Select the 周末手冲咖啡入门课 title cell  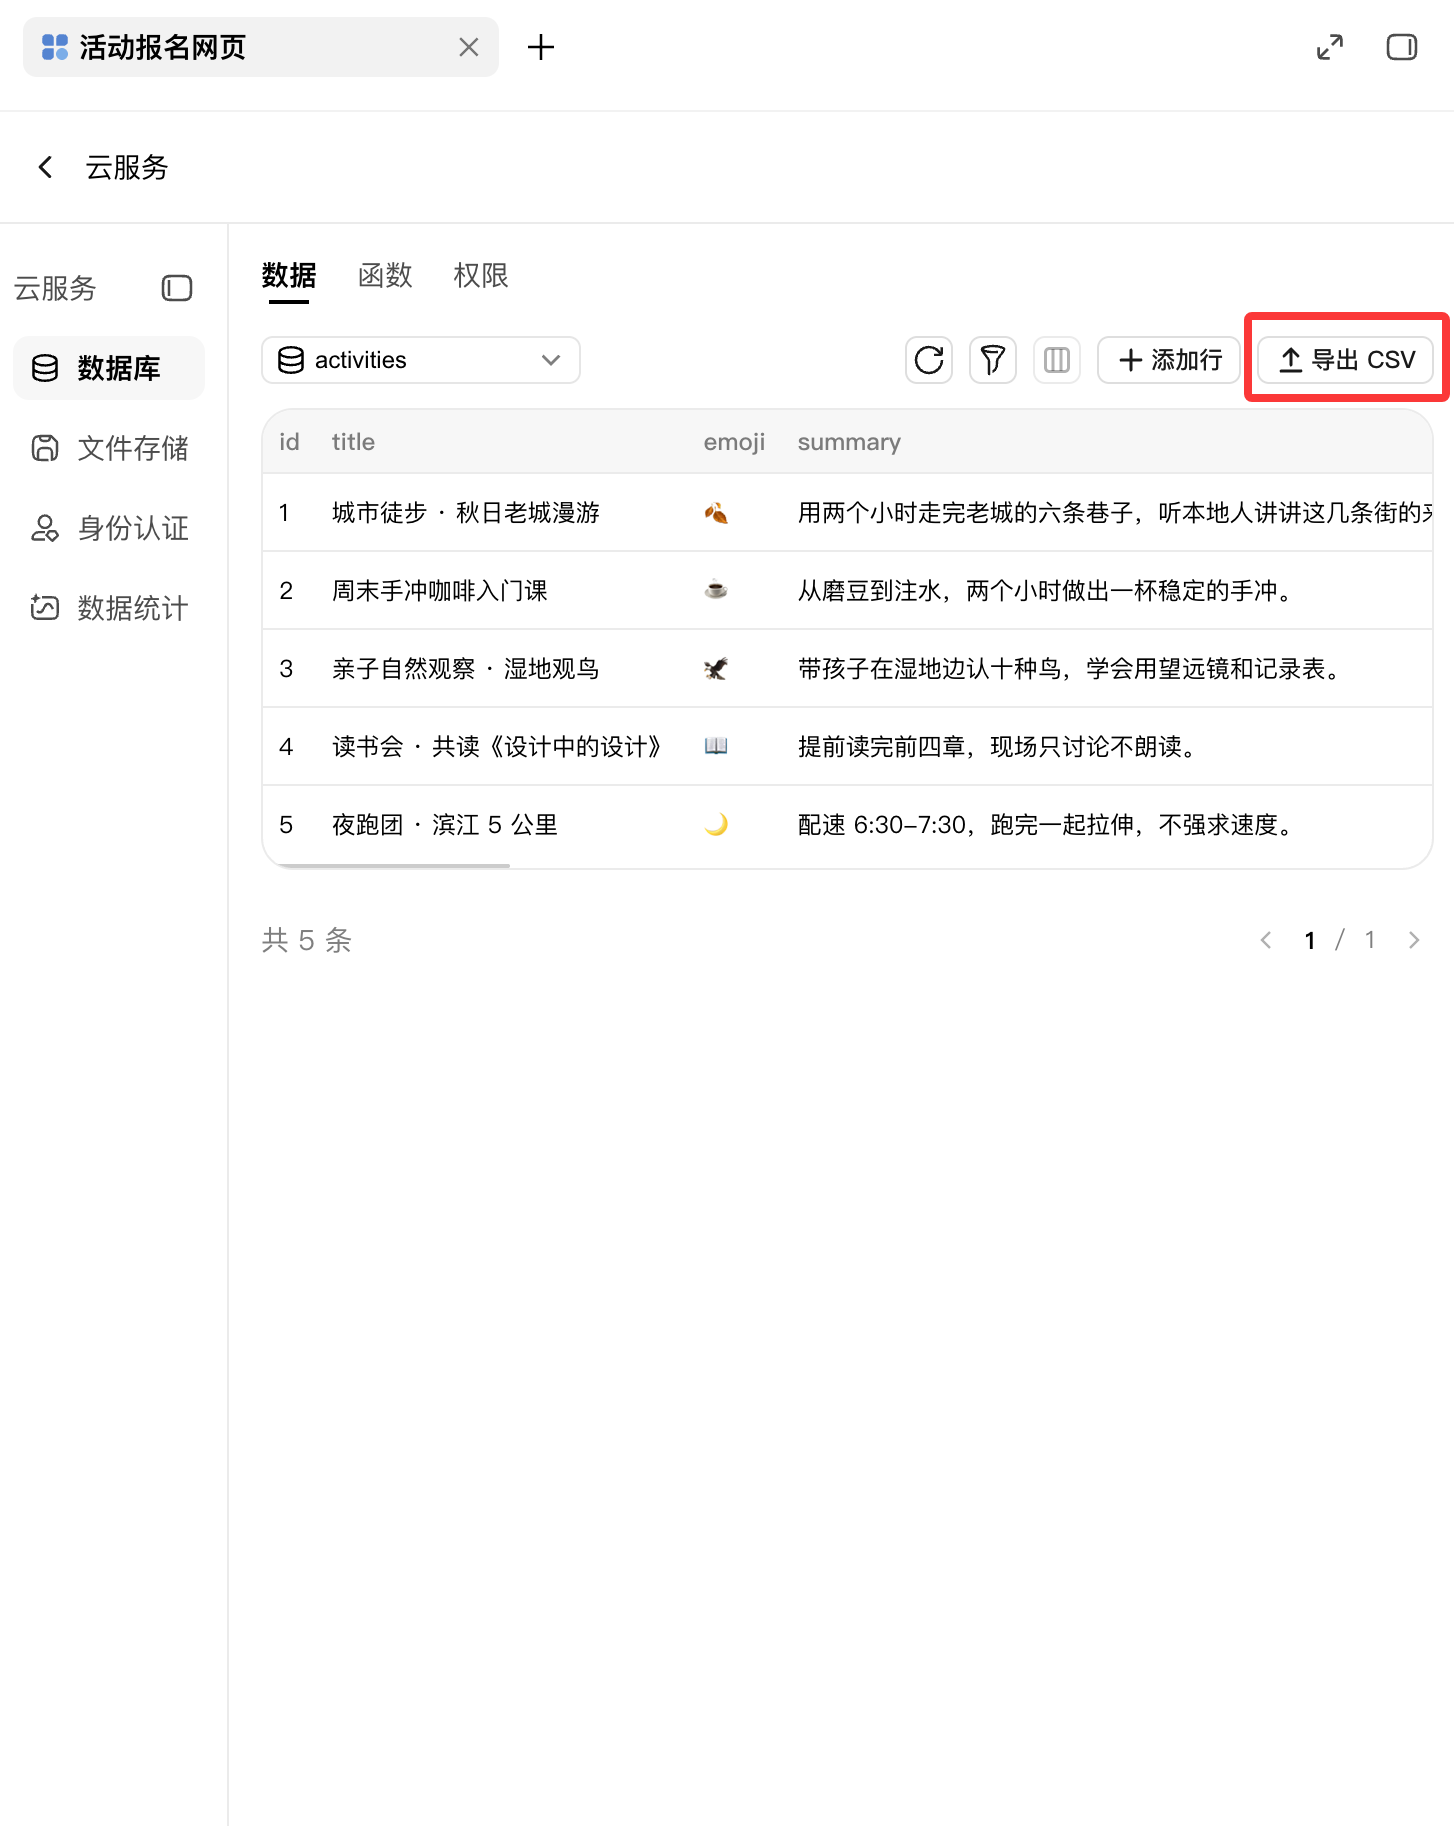(x=440, y=591)
